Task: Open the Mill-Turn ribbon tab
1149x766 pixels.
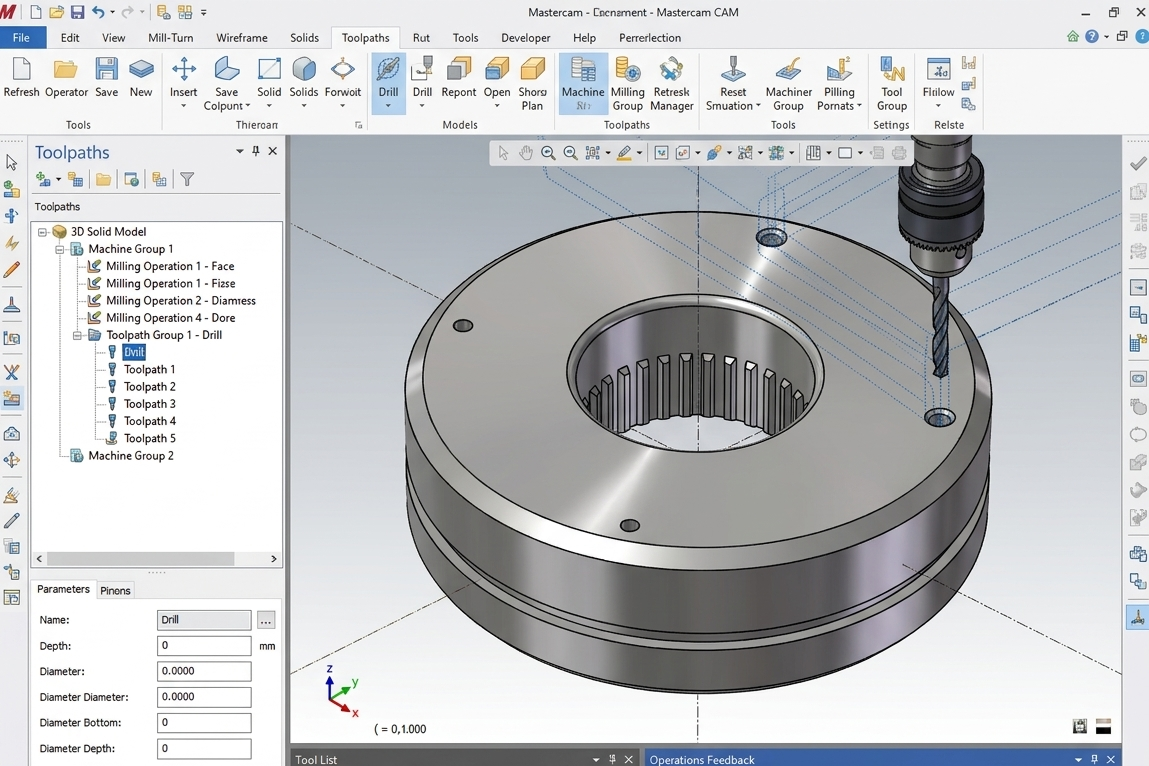Action: [171, 37]
